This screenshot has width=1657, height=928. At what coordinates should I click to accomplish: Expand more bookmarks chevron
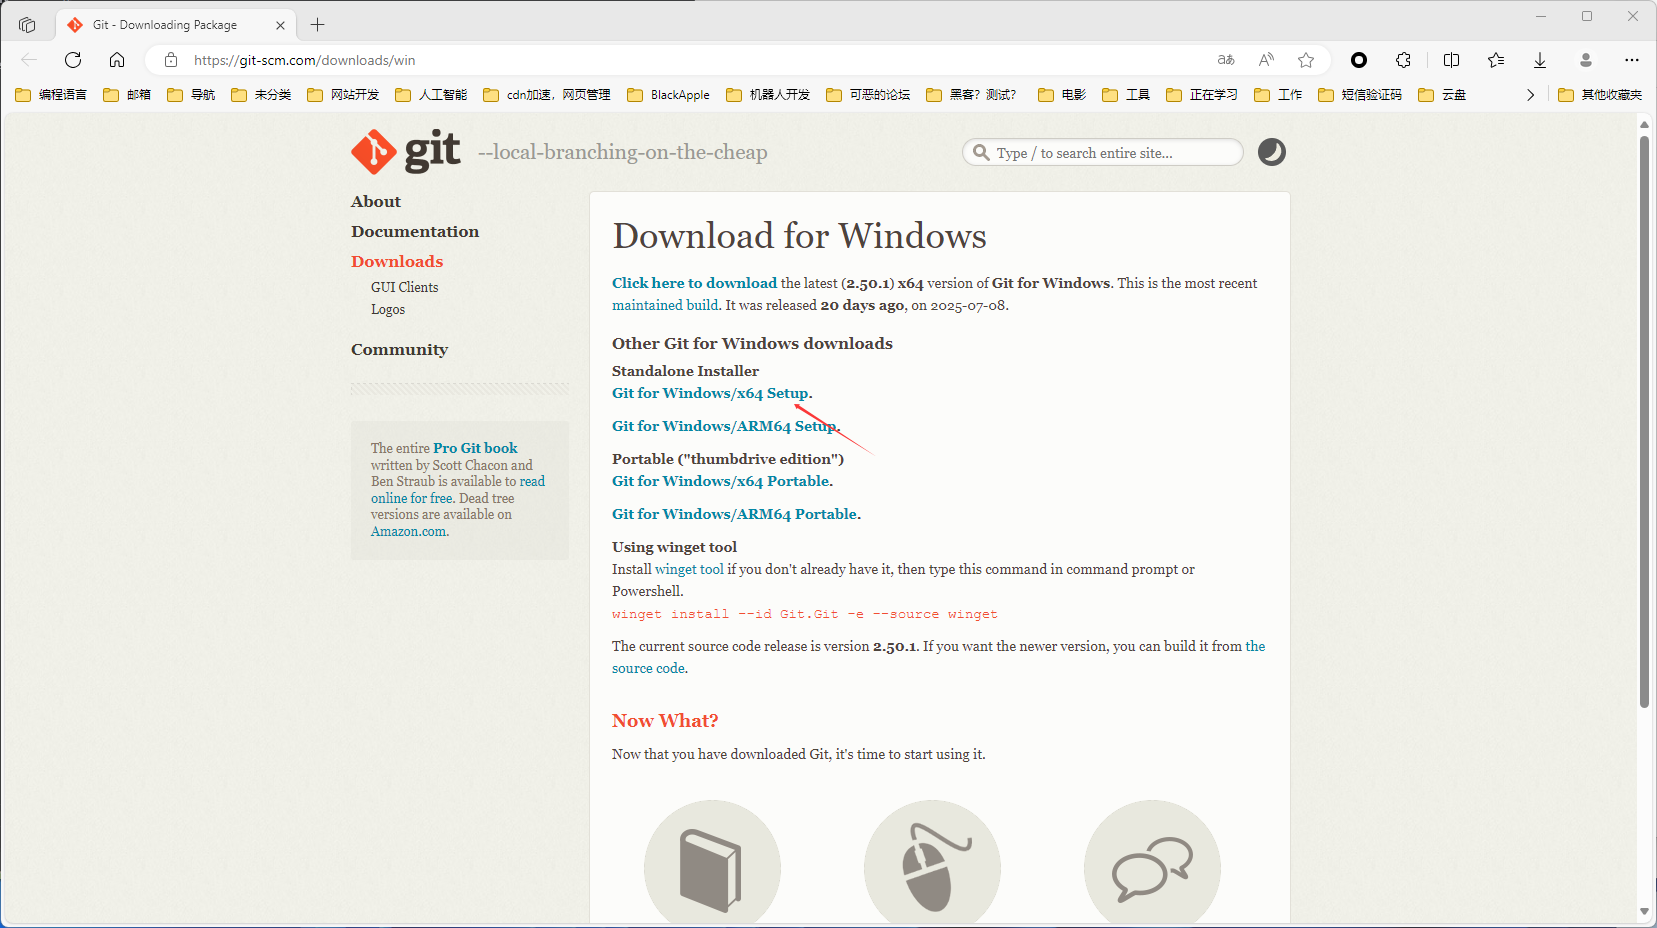tap(1530, 95)
